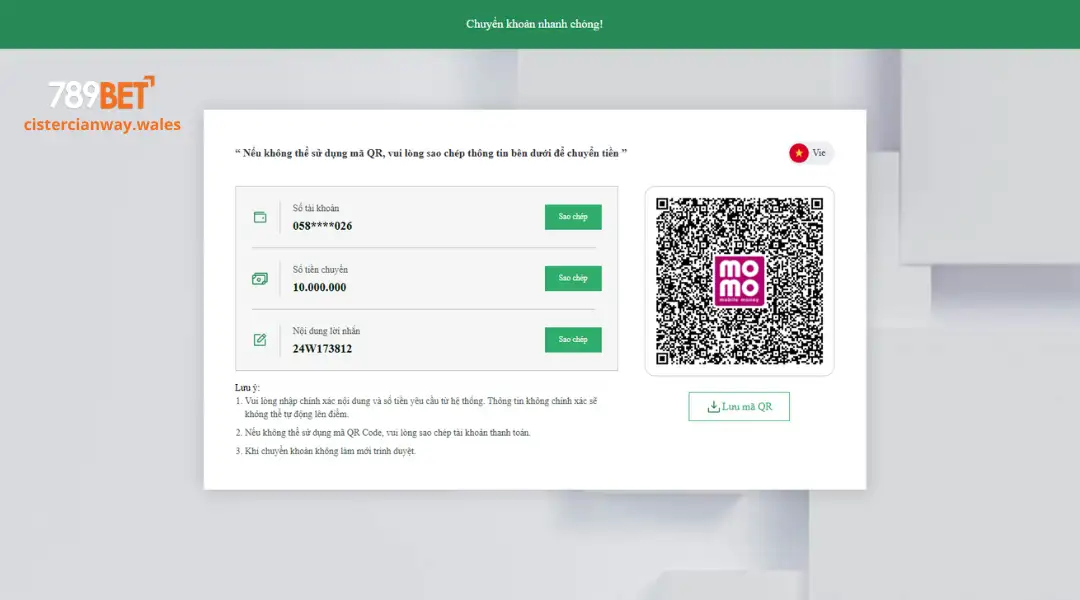
Task: Click the Nội dung lời nhắn label
Action: (x=326, y=331)
